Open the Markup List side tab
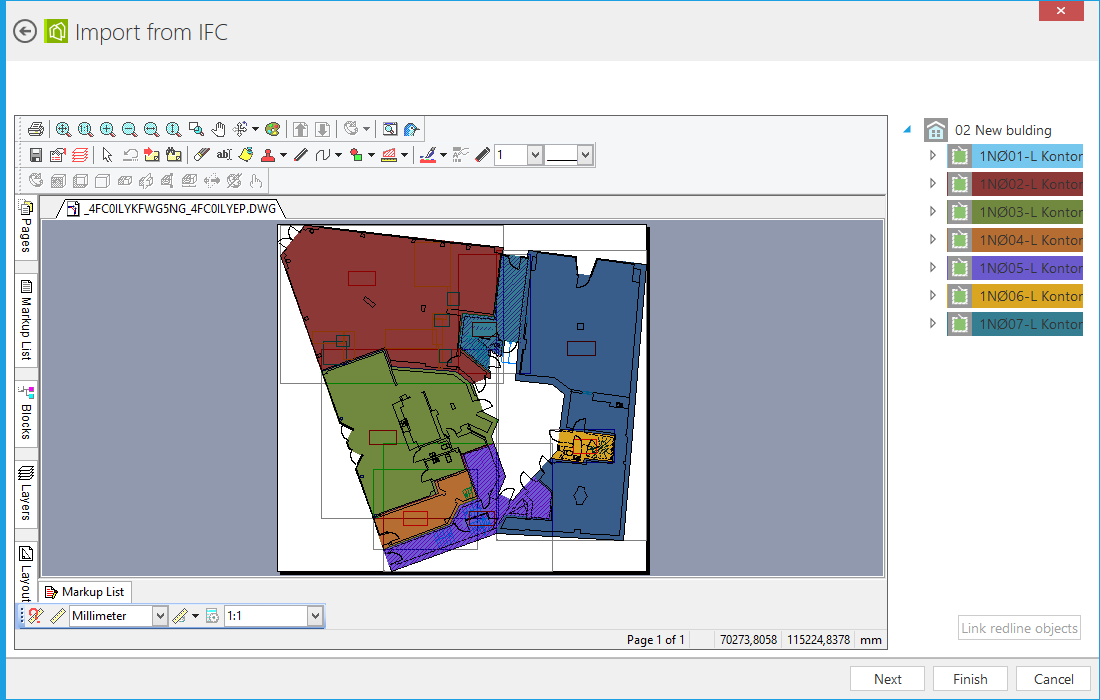Image resolution: width=1100 pixels, height=700 pixels. (x=26, y=319)
